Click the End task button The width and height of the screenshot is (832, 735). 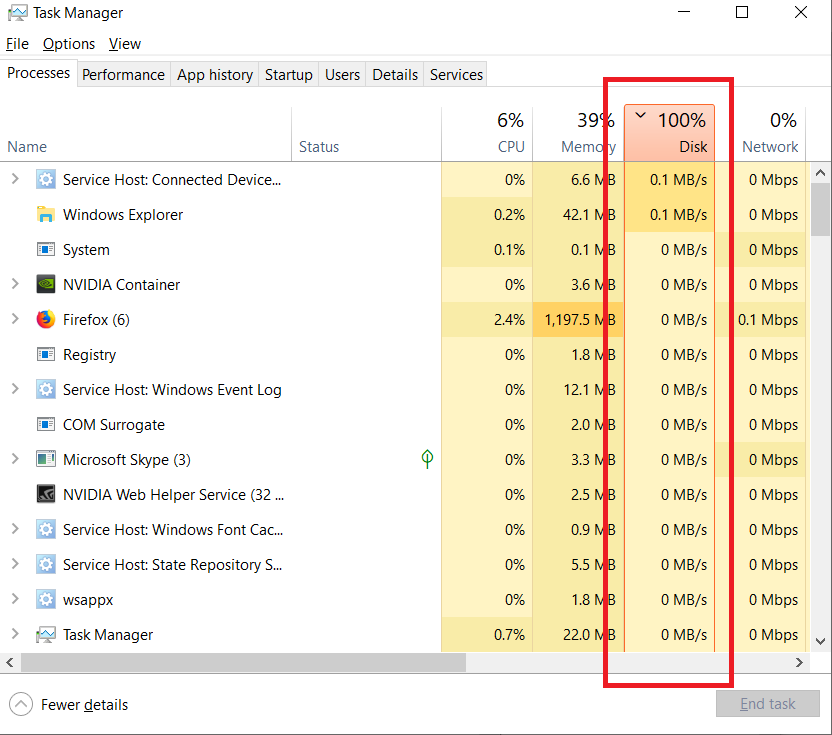point(767,704)
